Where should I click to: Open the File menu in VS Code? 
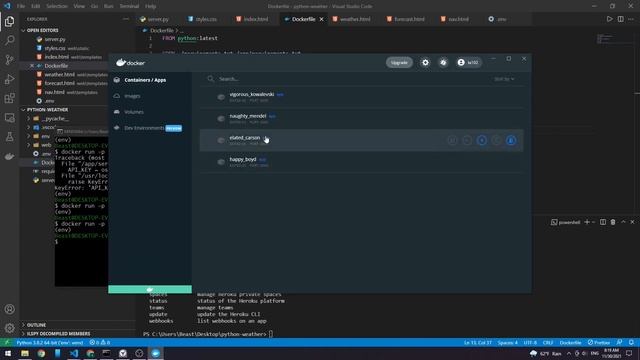coord(21,6)
